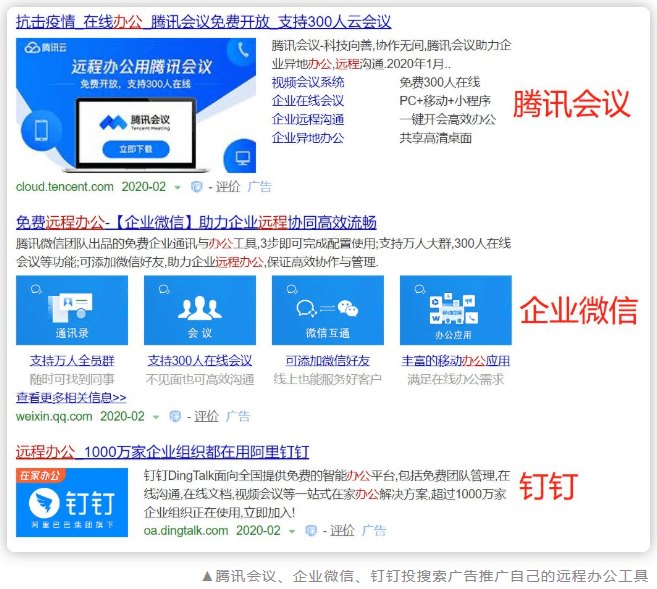Click the 钉钉 blue logo thumbnail
657x589 pixels.
[x=72, y=503]
